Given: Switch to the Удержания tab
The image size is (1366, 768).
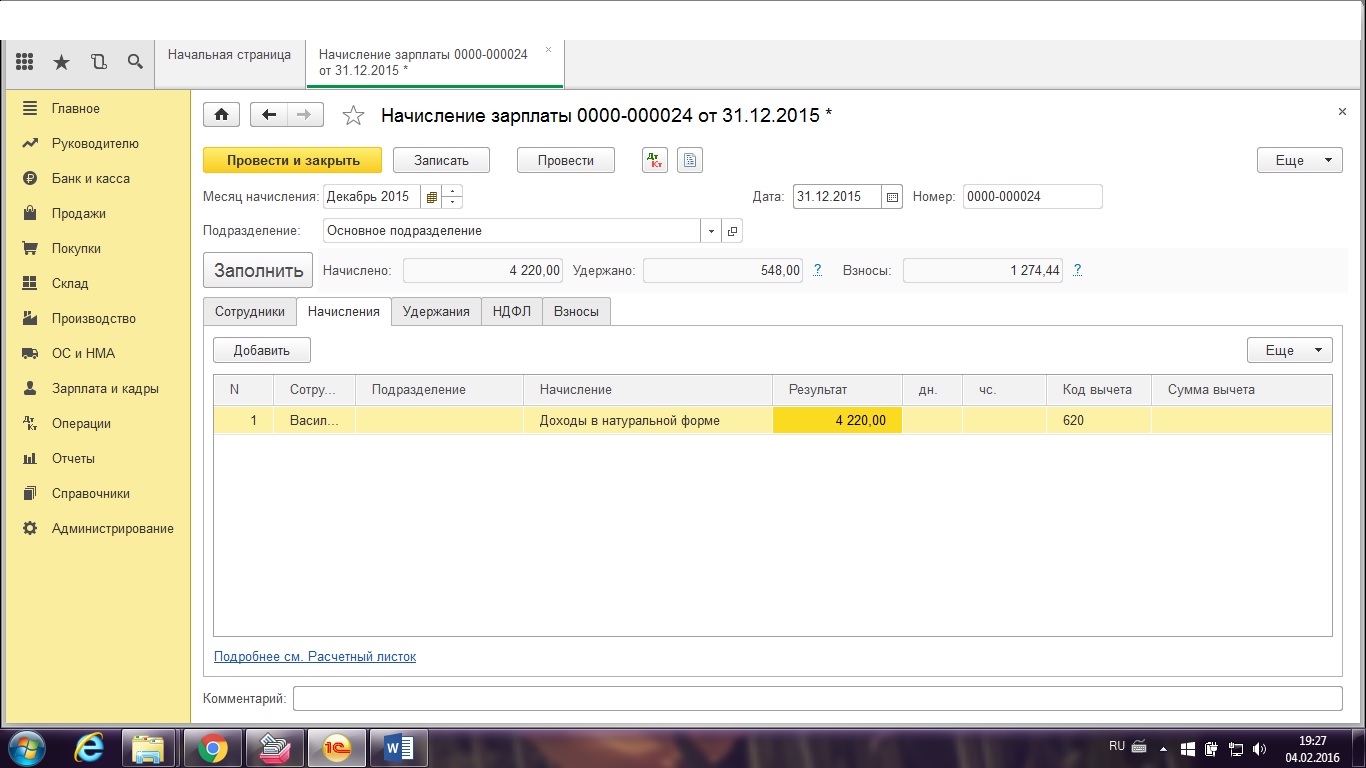Looking at the screenshot, I should (436, 311).
